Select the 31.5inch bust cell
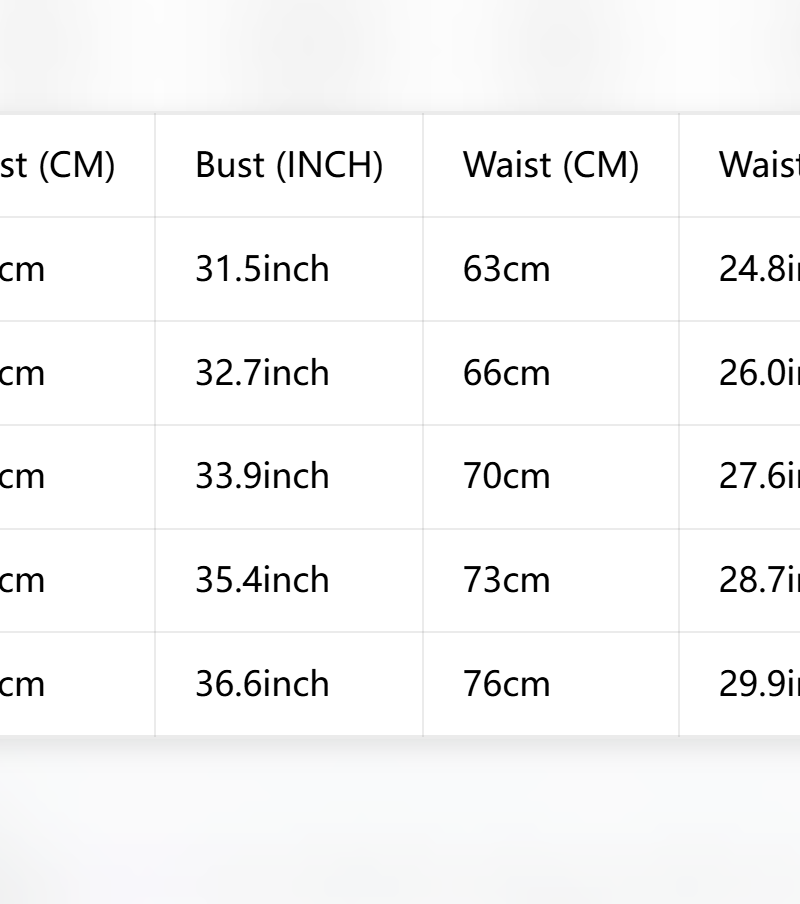 [x=289, y=269]
